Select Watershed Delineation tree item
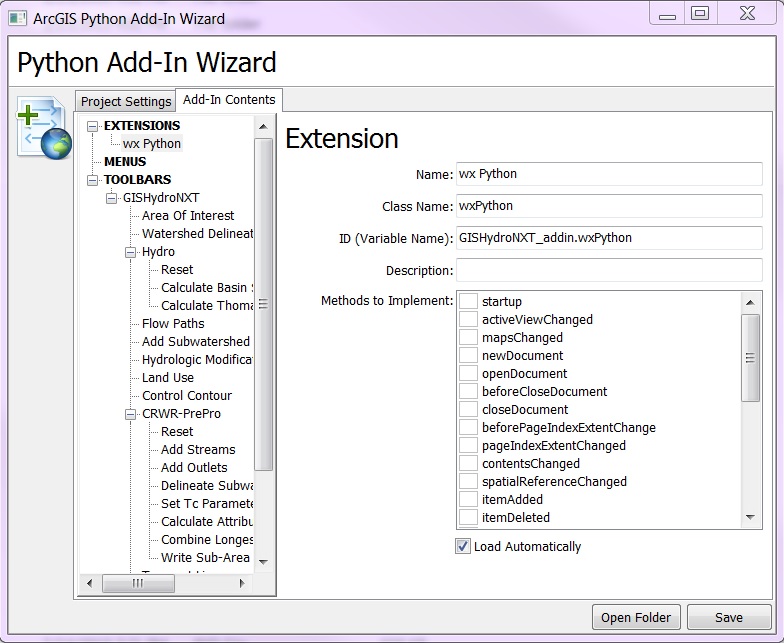The height and width of the screenshot is (643, 784). coord(198,234)
